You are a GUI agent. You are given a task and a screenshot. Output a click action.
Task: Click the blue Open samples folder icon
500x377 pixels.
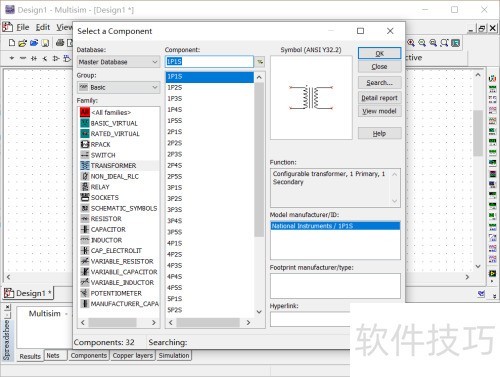(x=34, y=43)
